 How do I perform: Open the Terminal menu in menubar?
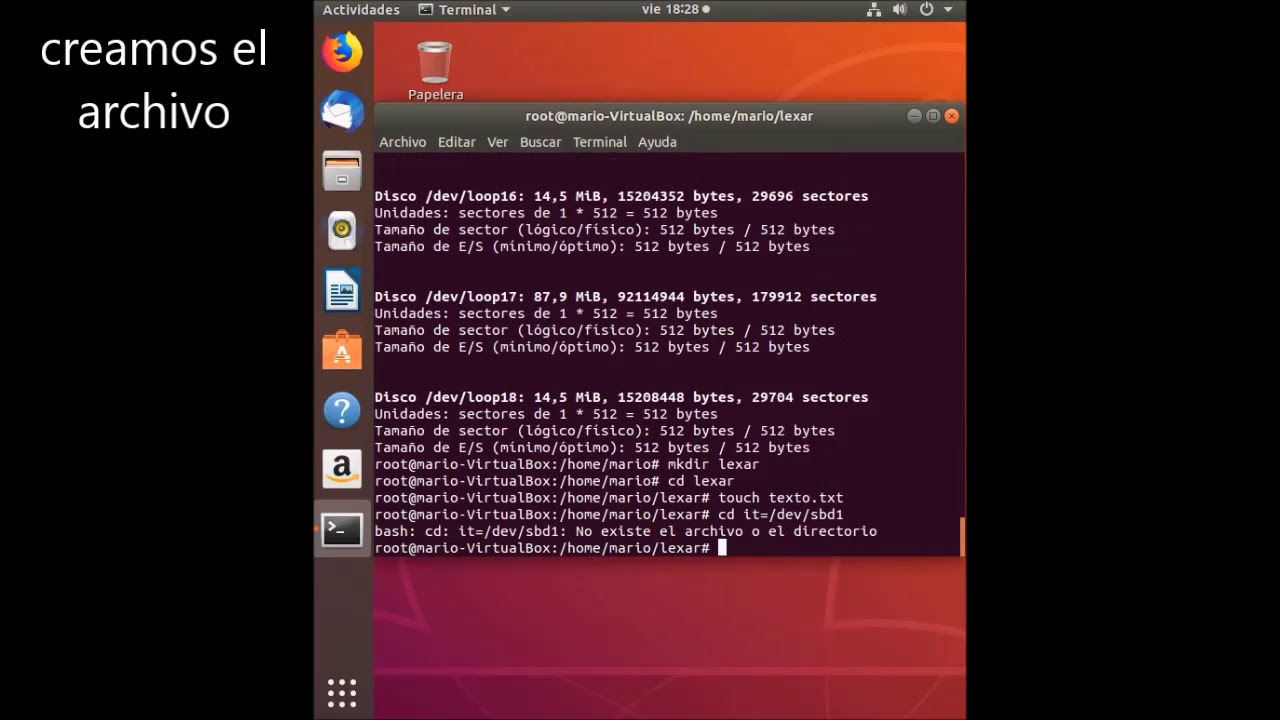point(599,142)
